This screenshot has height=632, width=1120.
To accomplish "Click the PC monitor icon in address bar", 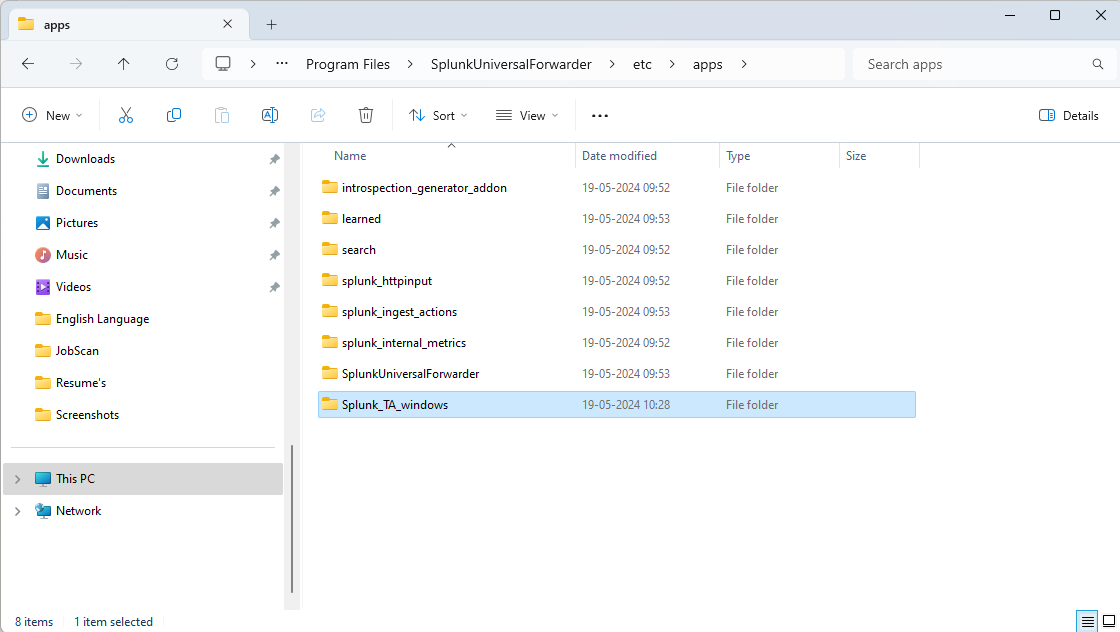I will tap(223, 64).
